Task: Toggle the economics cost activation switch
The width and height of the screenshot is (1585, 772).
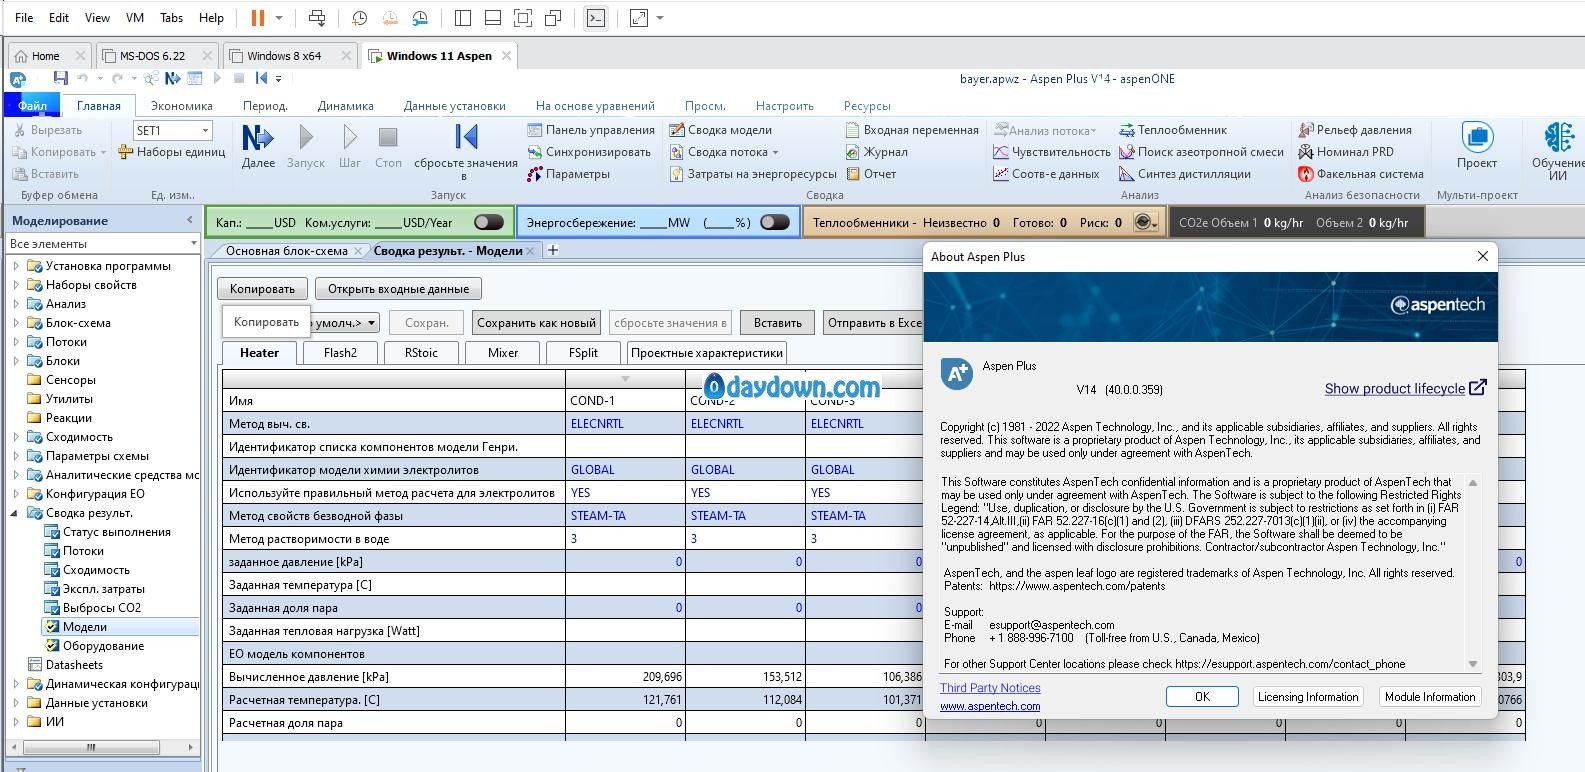Action: (488, 222)
